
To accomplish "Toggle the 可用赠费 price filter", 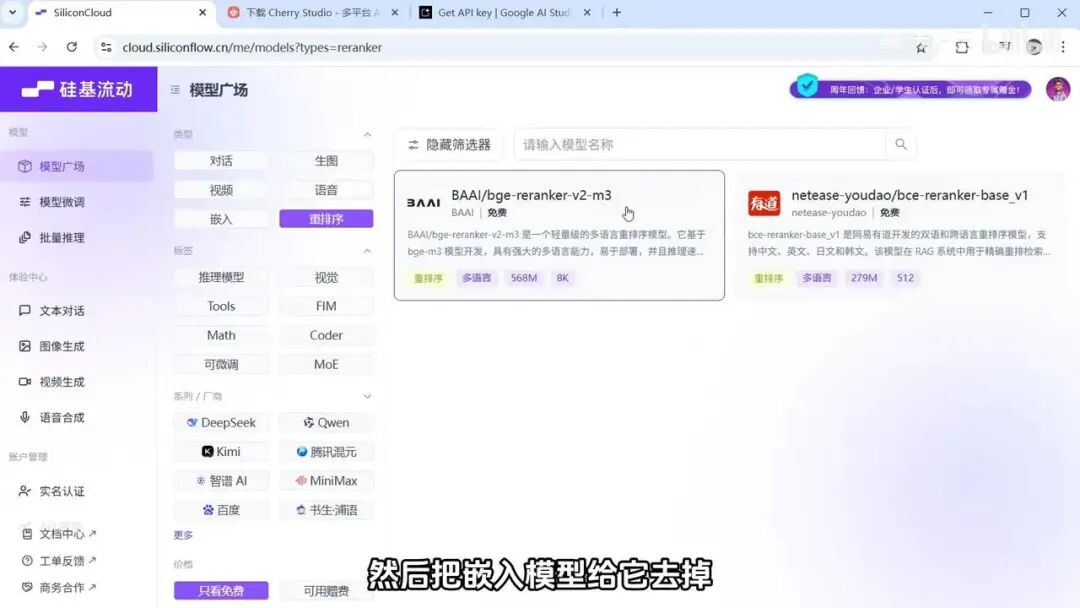I will point(326,591).
